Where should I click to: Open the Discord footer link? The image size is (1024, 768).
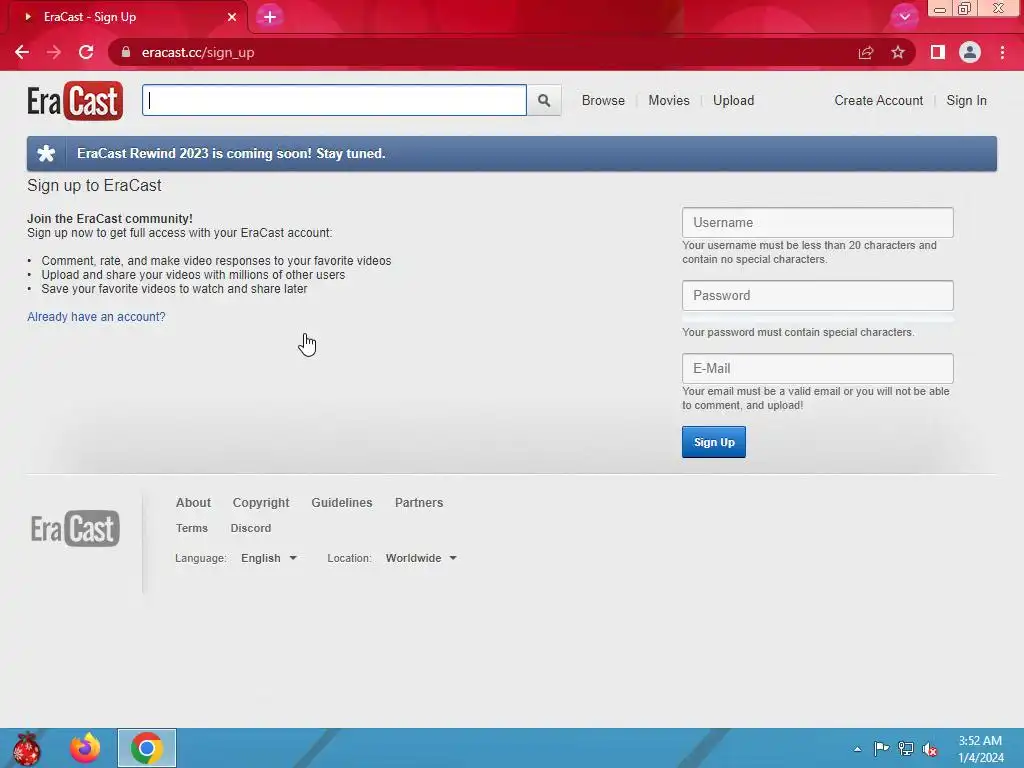[x=251, y=528]
